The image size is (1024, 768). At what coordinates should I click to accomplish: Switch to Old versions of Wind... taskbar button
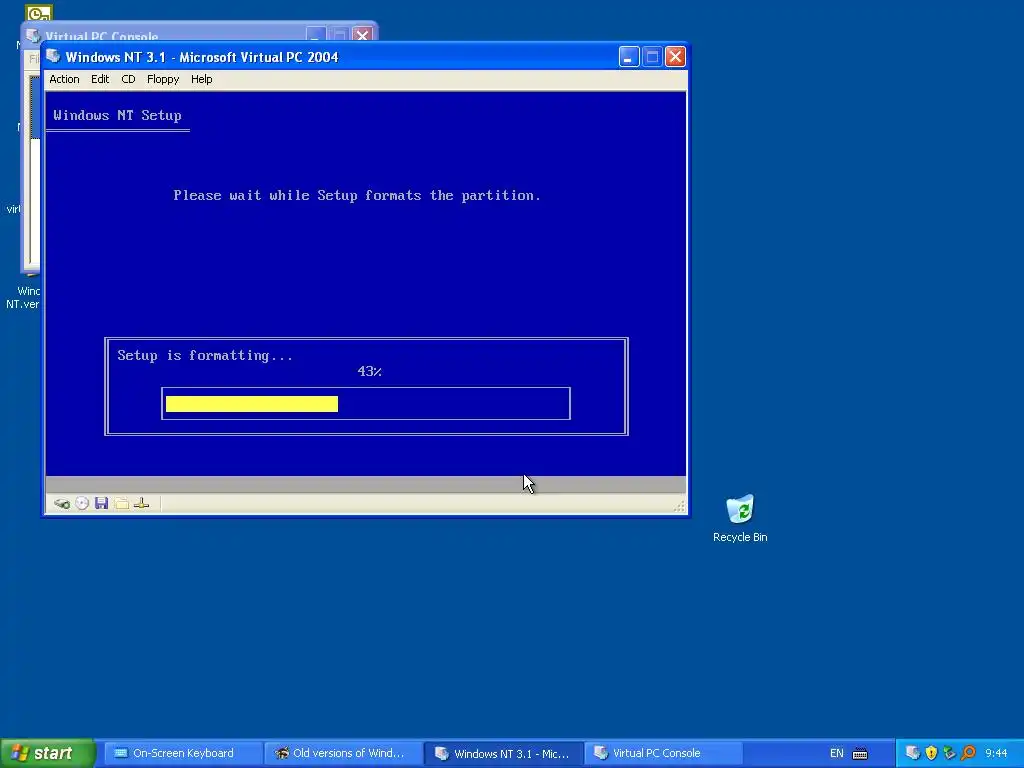[344, 753]
